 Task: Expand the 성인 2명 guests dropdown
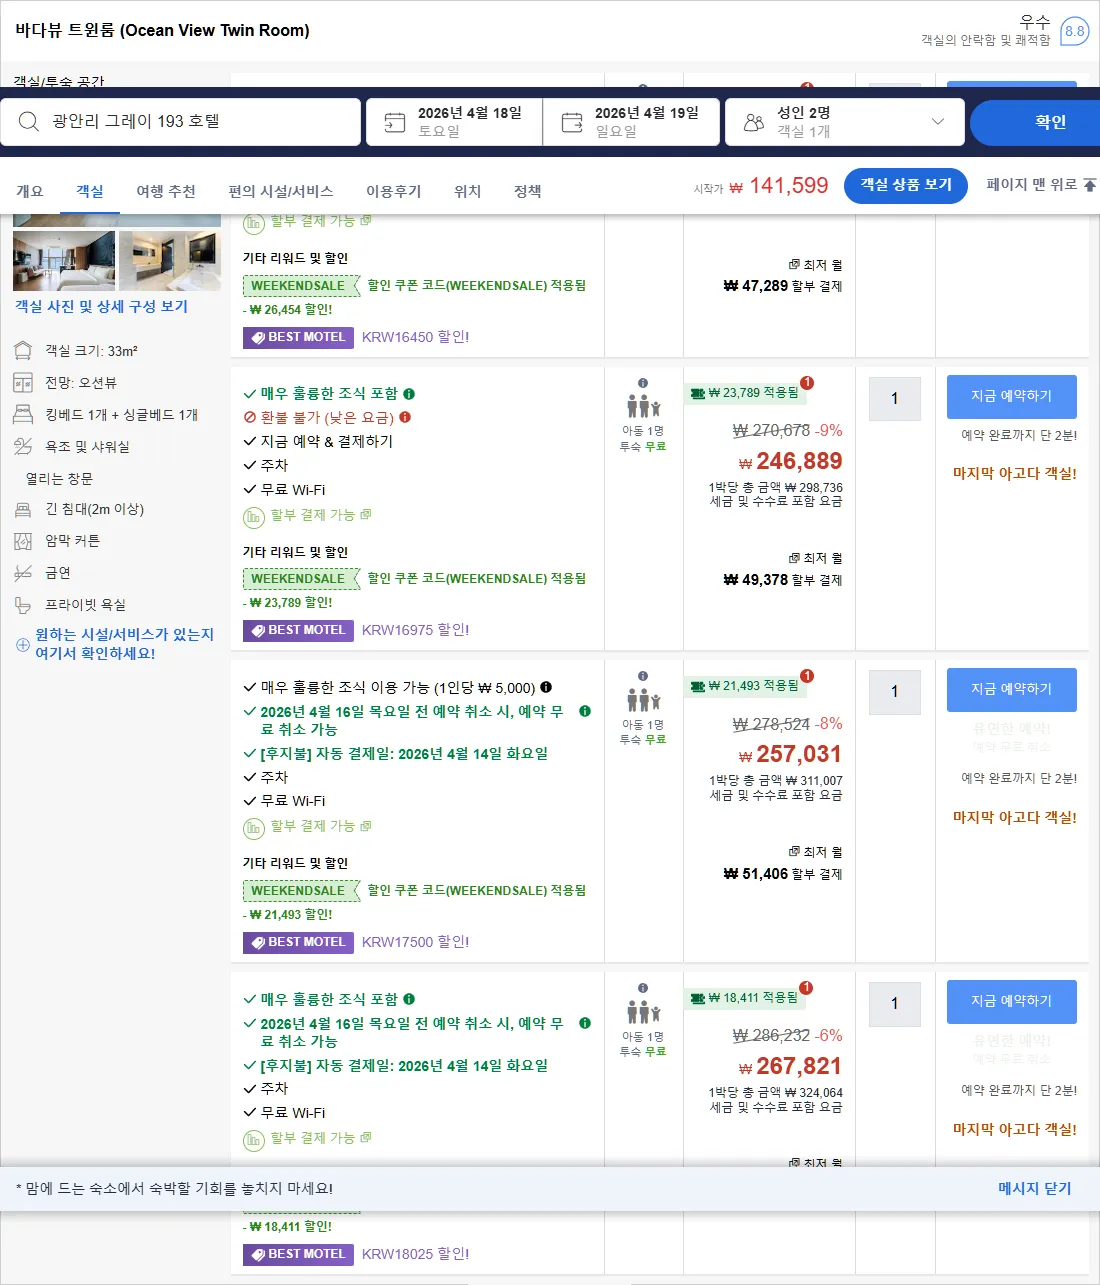[845, 122]
